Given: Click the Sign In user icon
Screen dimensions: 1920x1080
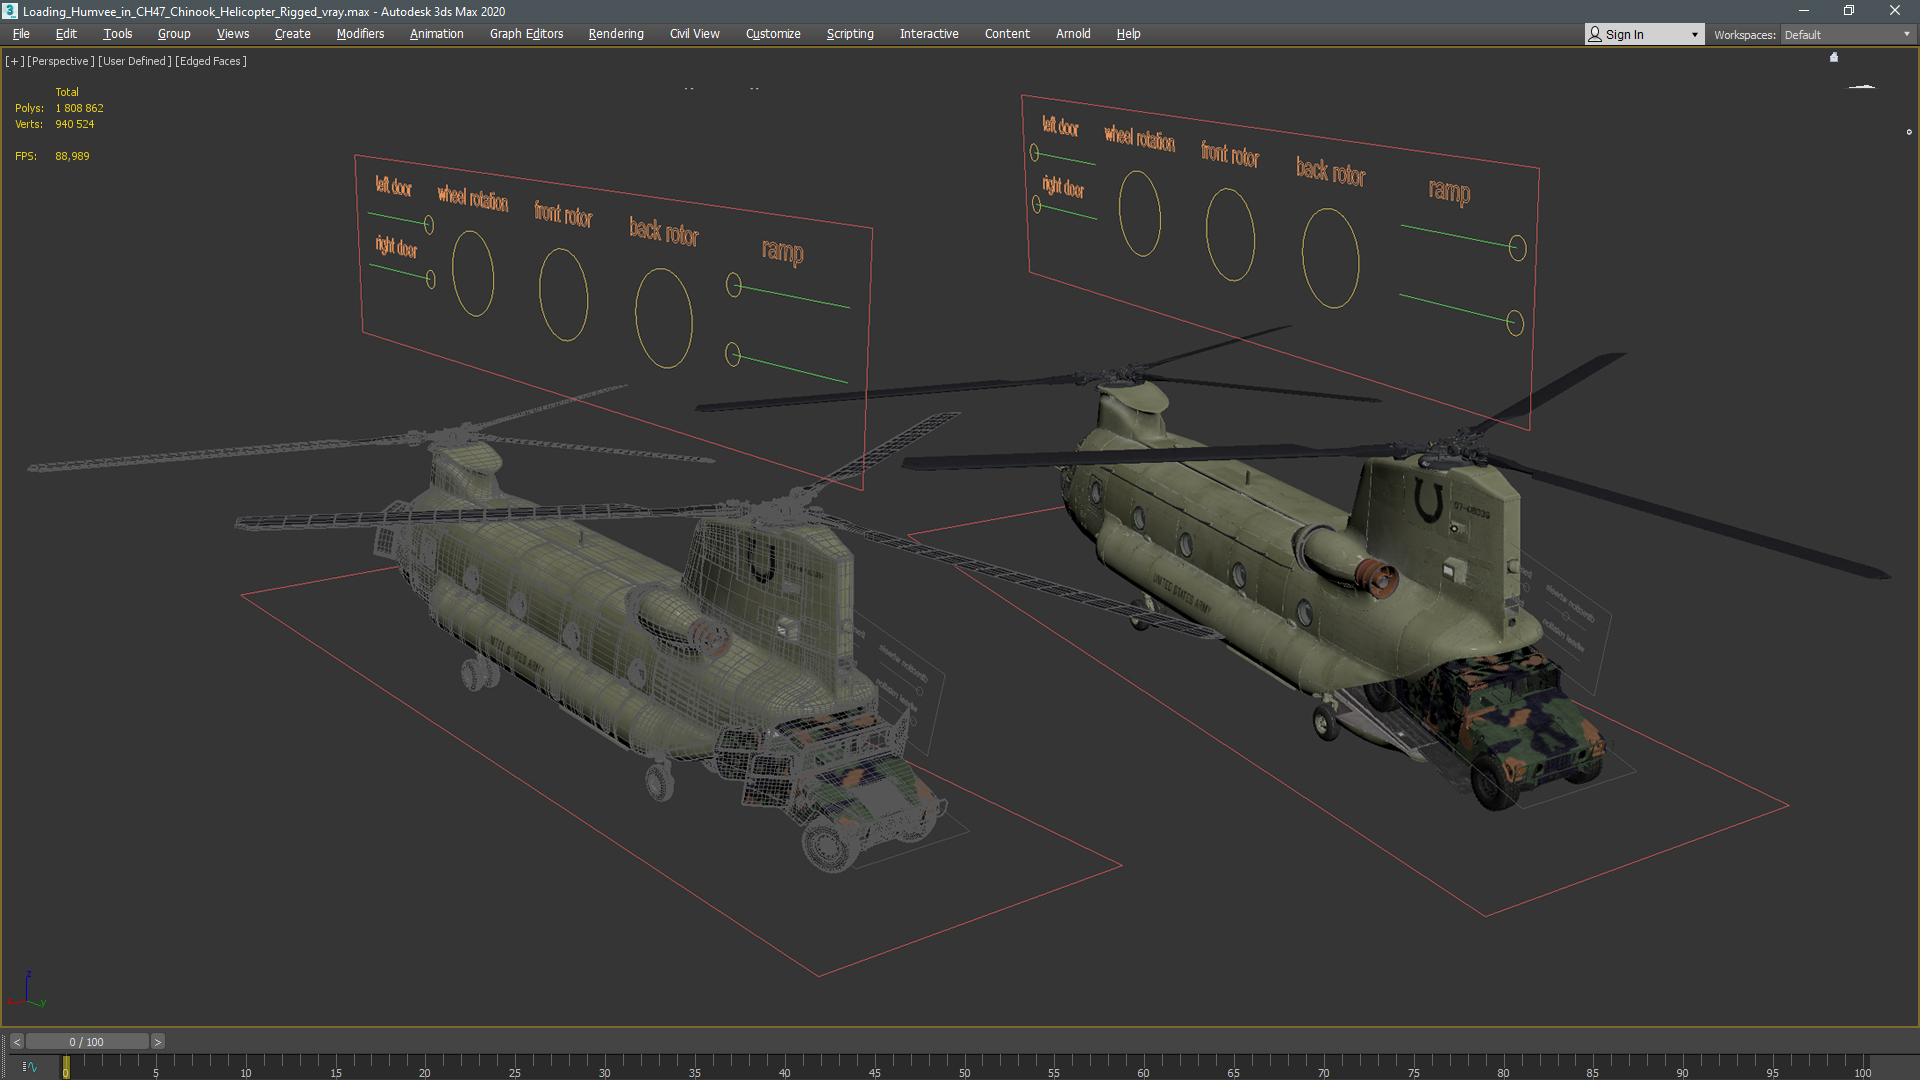Looking at the screenshot, I should [1595, 34].
